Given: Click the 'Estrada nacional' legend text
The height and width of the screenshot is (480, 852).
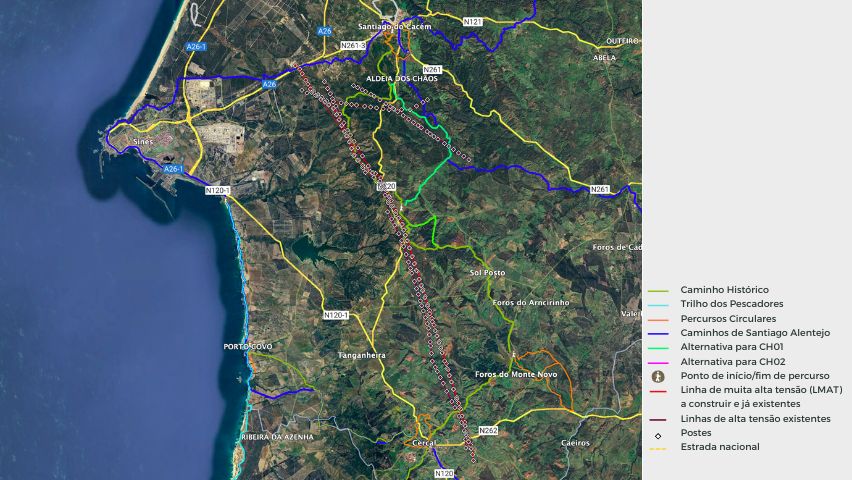Looking at the screenshot, I should pyautogui.click(x=720, y=447).
